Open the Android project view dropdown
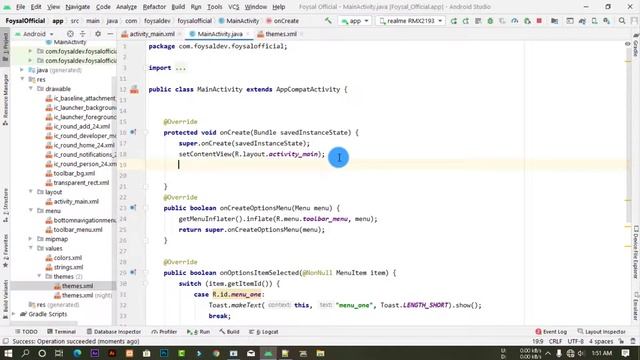640x360 pixels. click(34, 34)
